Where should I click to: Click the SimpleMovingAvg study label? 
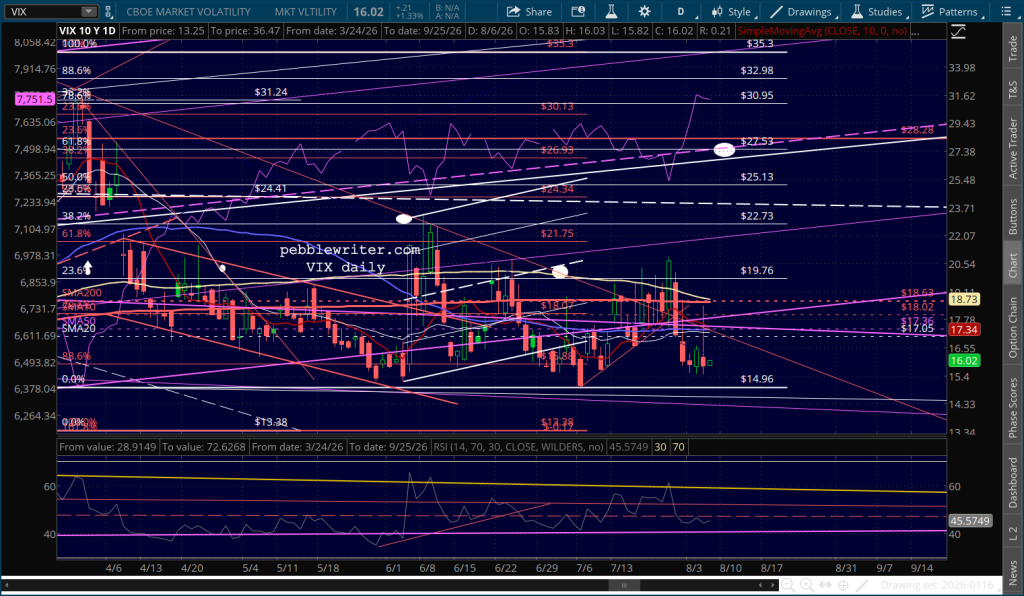[822, 31]
